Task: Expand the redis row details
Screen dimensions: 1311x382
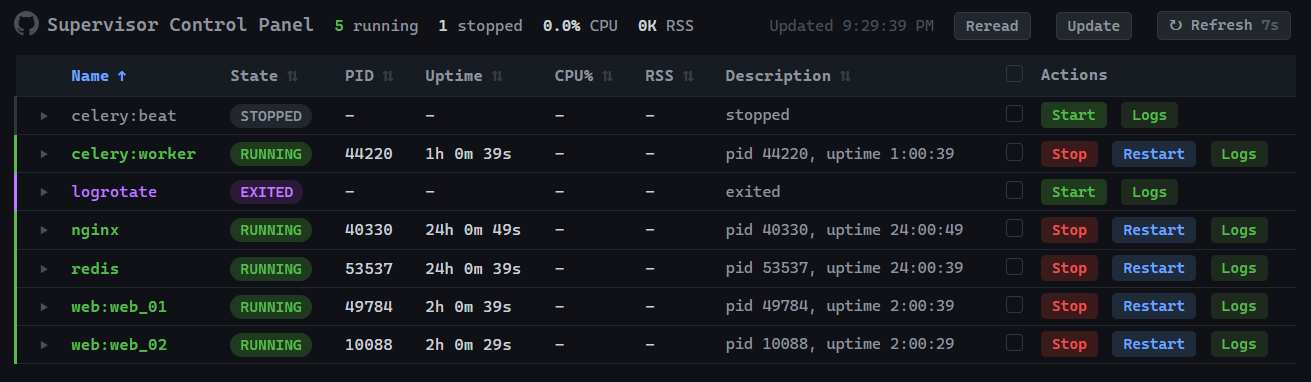Action: coord(44,268)
